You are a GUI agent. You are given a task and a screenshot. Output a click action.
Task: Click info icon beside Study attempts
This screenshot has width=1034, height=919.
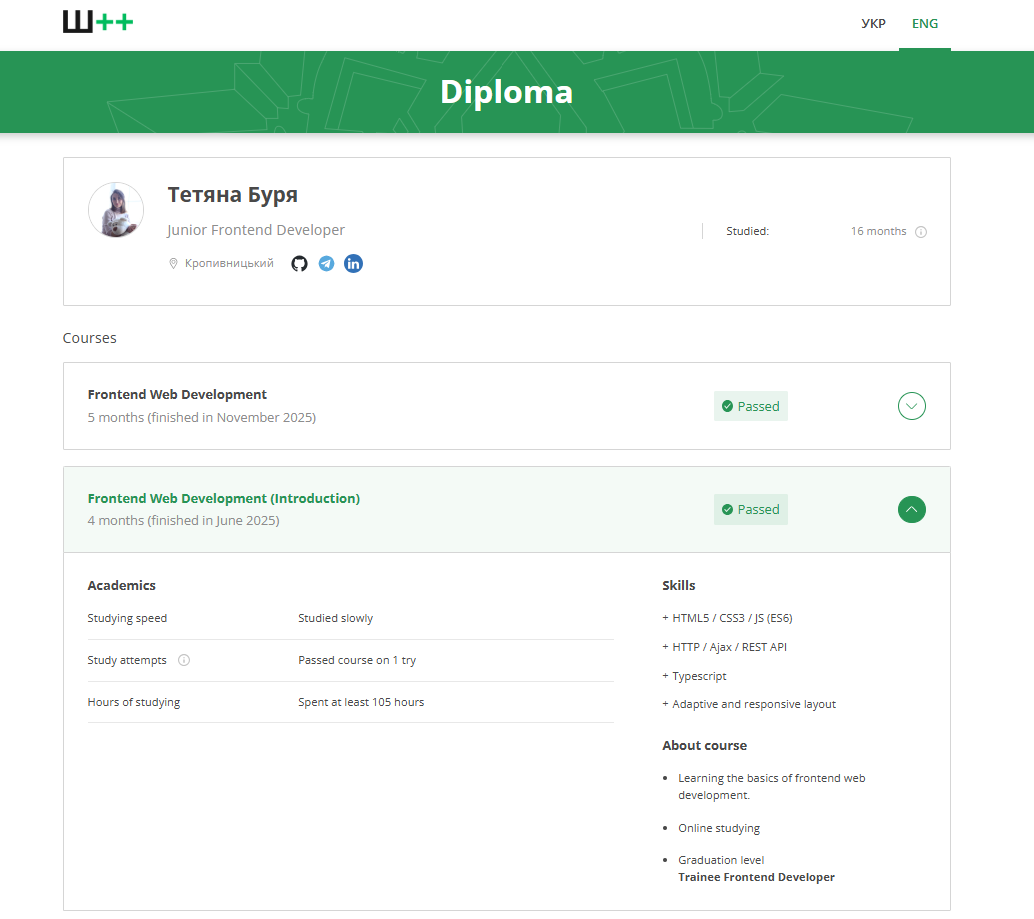tap(184, 660)
